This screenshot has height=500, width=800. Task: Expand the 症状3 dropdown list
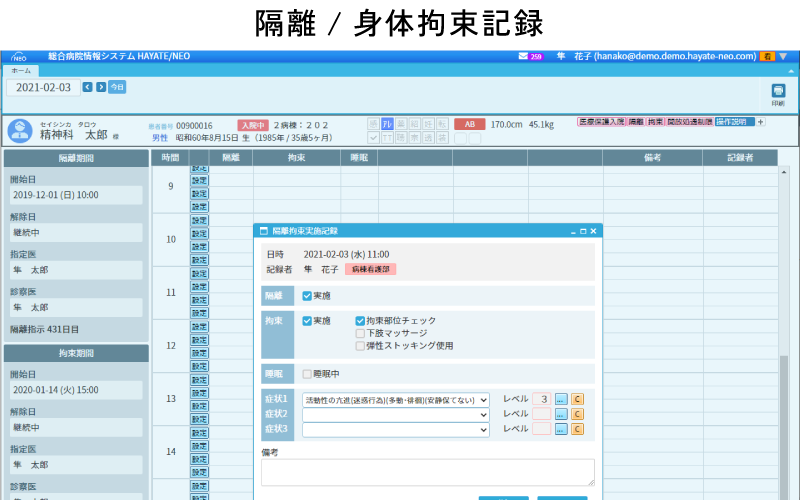[484, 429]
